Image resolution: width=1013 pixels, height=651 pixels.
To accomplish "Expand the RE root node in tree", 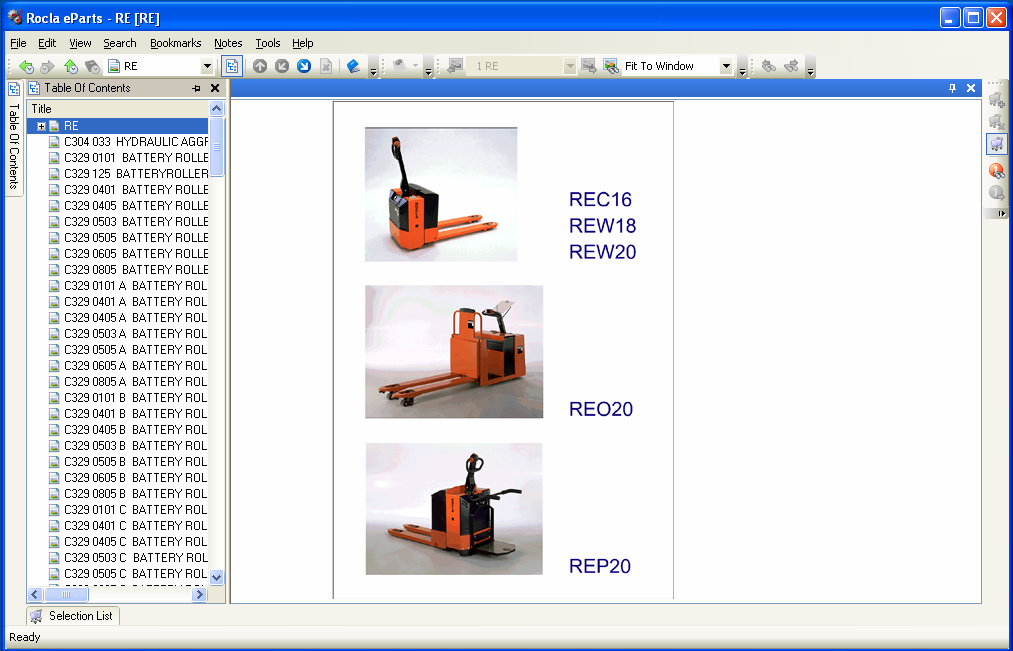I will 41,126.
